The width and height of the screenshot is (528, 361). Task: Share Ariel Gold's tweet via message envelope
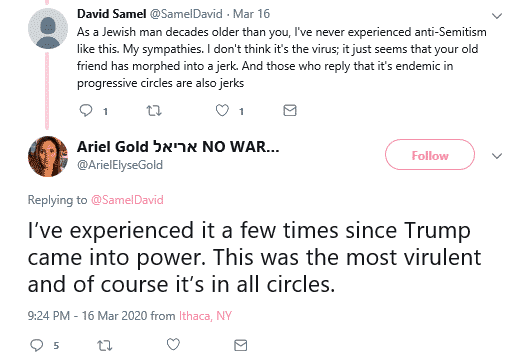coord(240,345)
